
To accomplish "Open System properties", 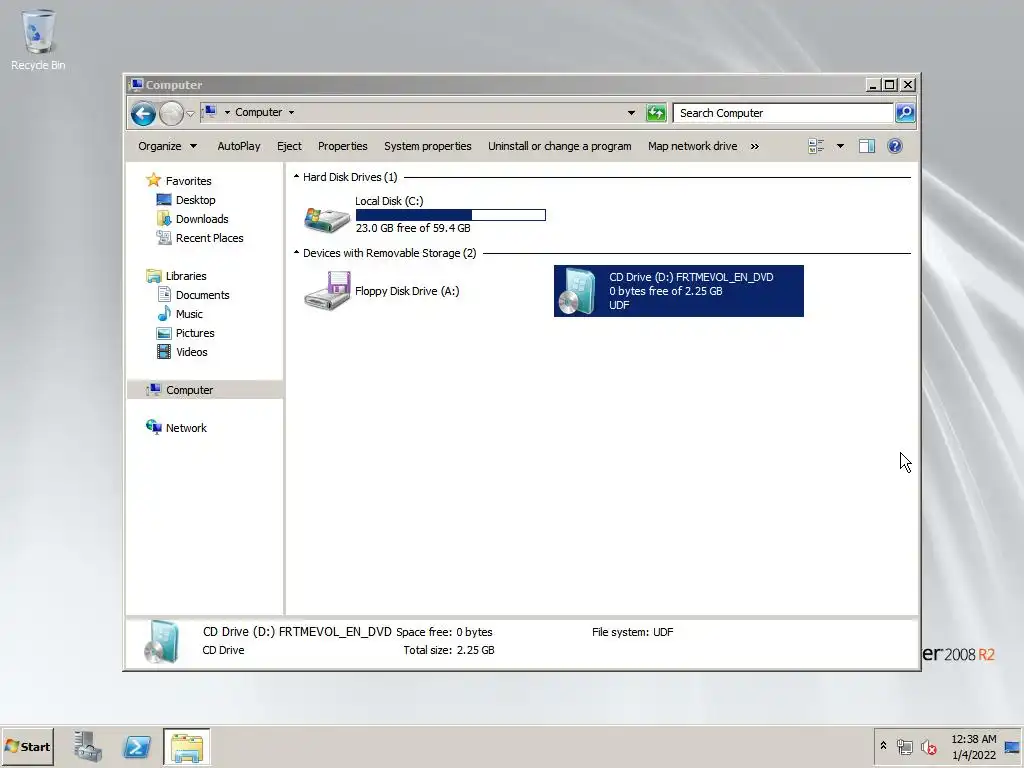I will point(428,146).
